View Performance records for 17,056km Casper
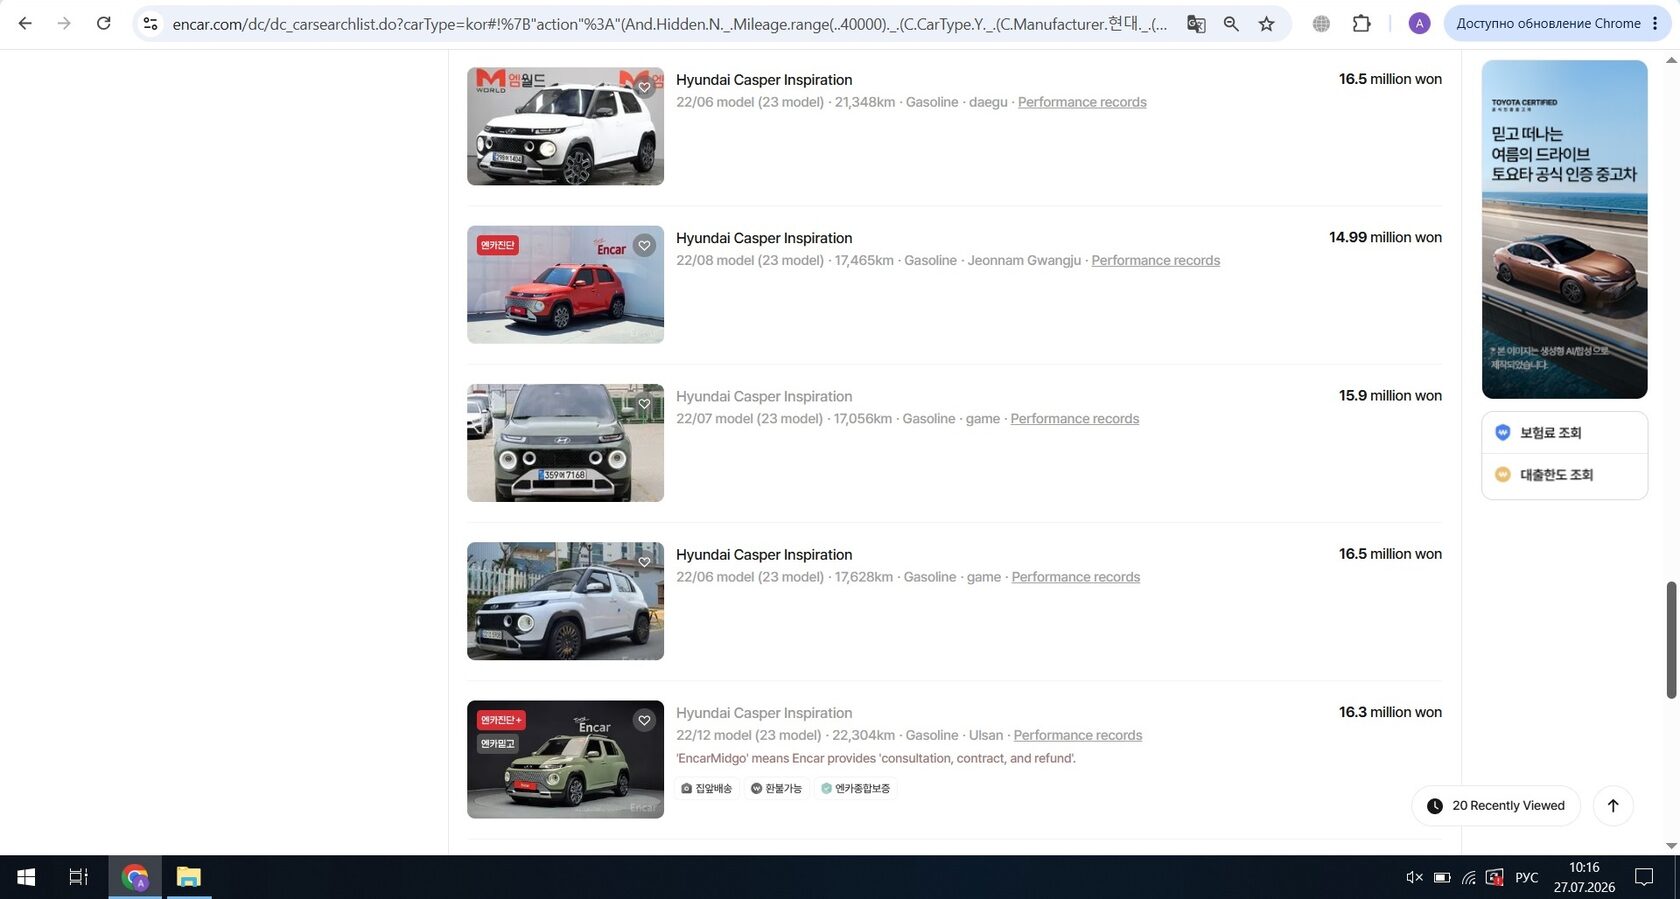The image size is (1680, 899). (x=1074, y=418)
